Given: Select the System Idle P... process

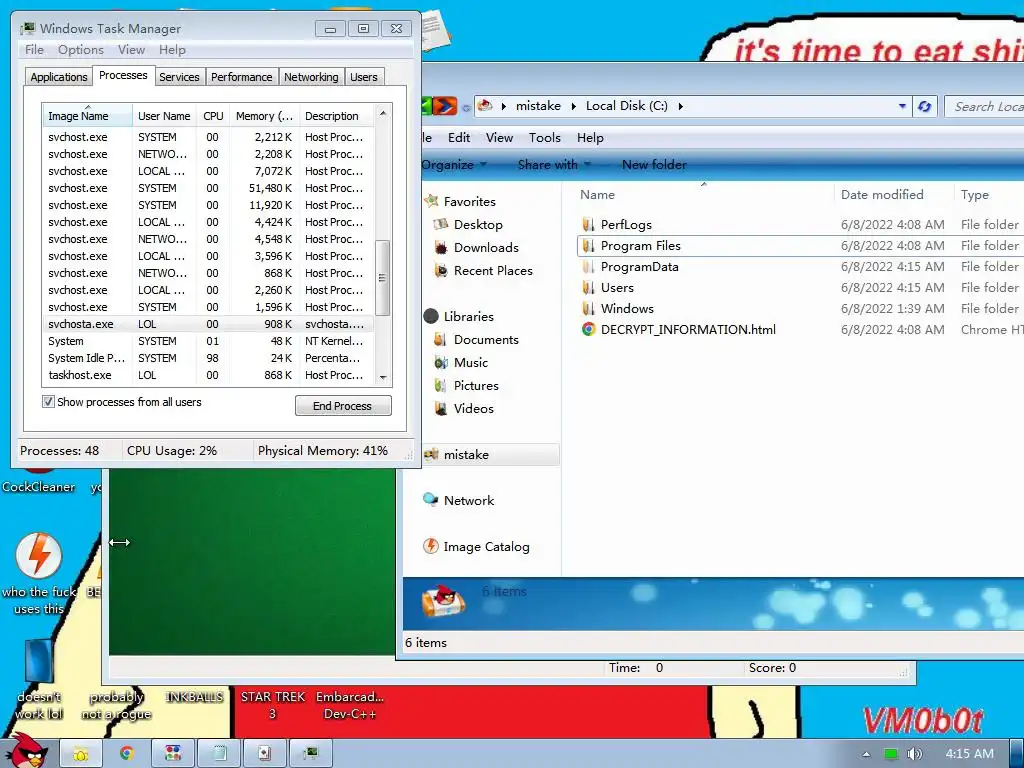Looking at the screenshot, I should 208,358.
